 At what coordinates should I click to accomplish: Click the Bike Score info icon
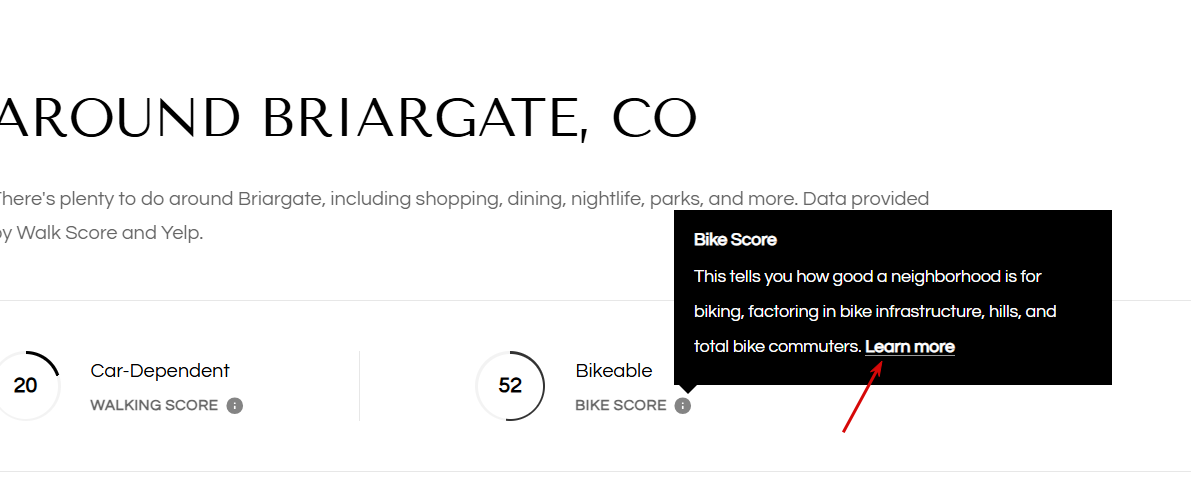click(683, 405)
